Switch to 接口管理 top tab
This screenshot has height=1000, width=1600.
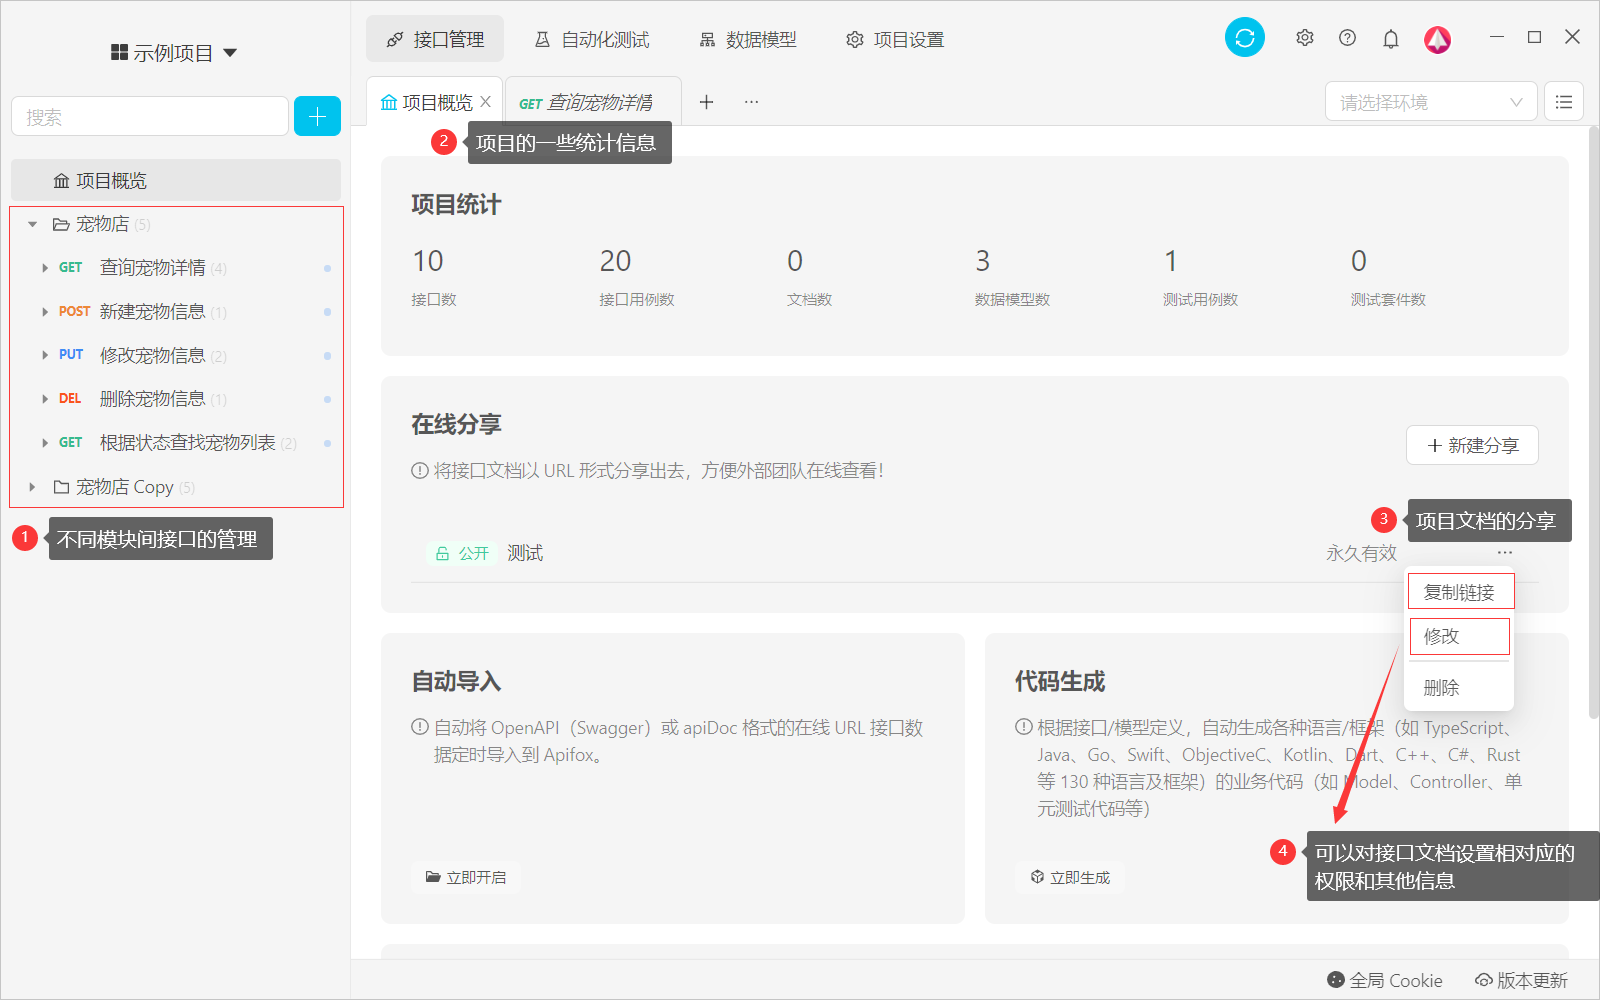tap(435, 39)
